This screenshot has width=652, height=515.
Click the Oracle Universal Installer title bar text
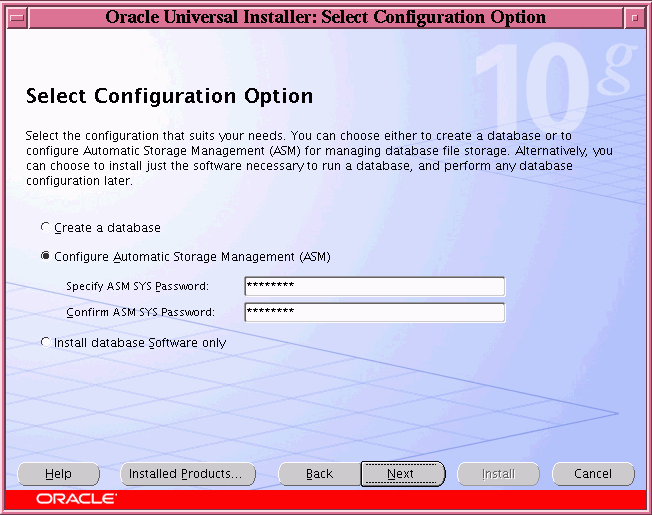[326, 18]
